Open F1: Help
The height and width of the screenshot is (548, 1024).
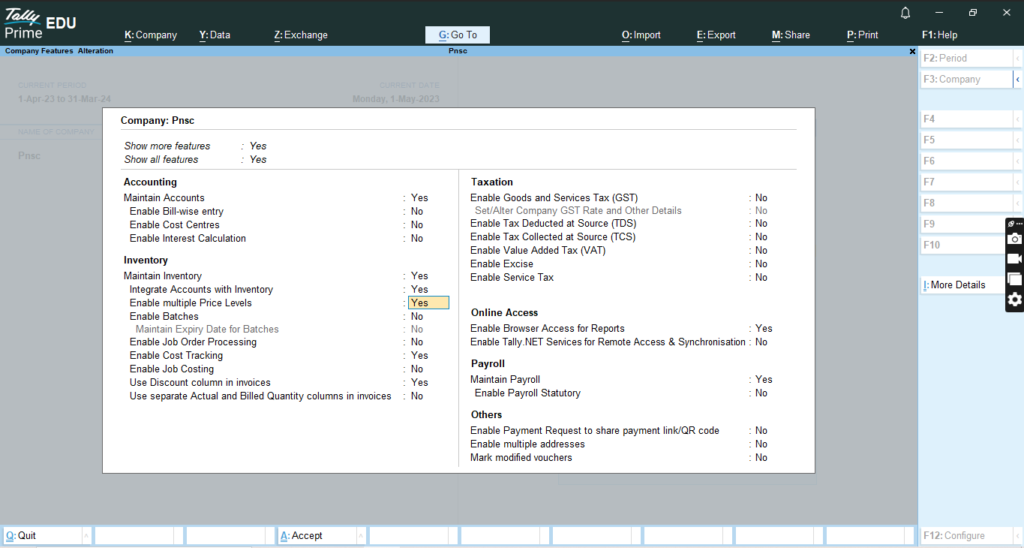click(x=940, y=35)
